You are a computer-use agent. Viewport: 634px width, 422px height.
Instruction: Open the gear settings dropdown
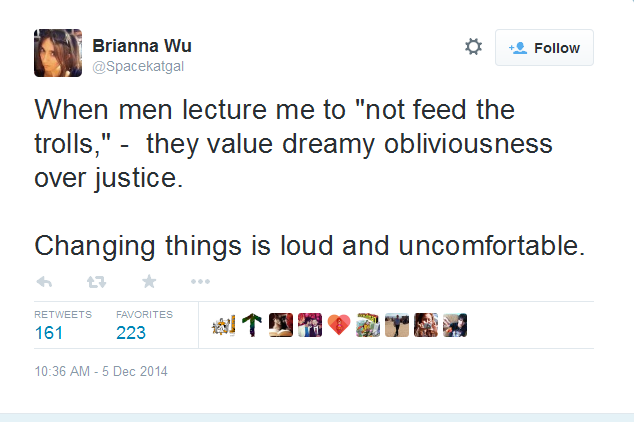[473, 47]
